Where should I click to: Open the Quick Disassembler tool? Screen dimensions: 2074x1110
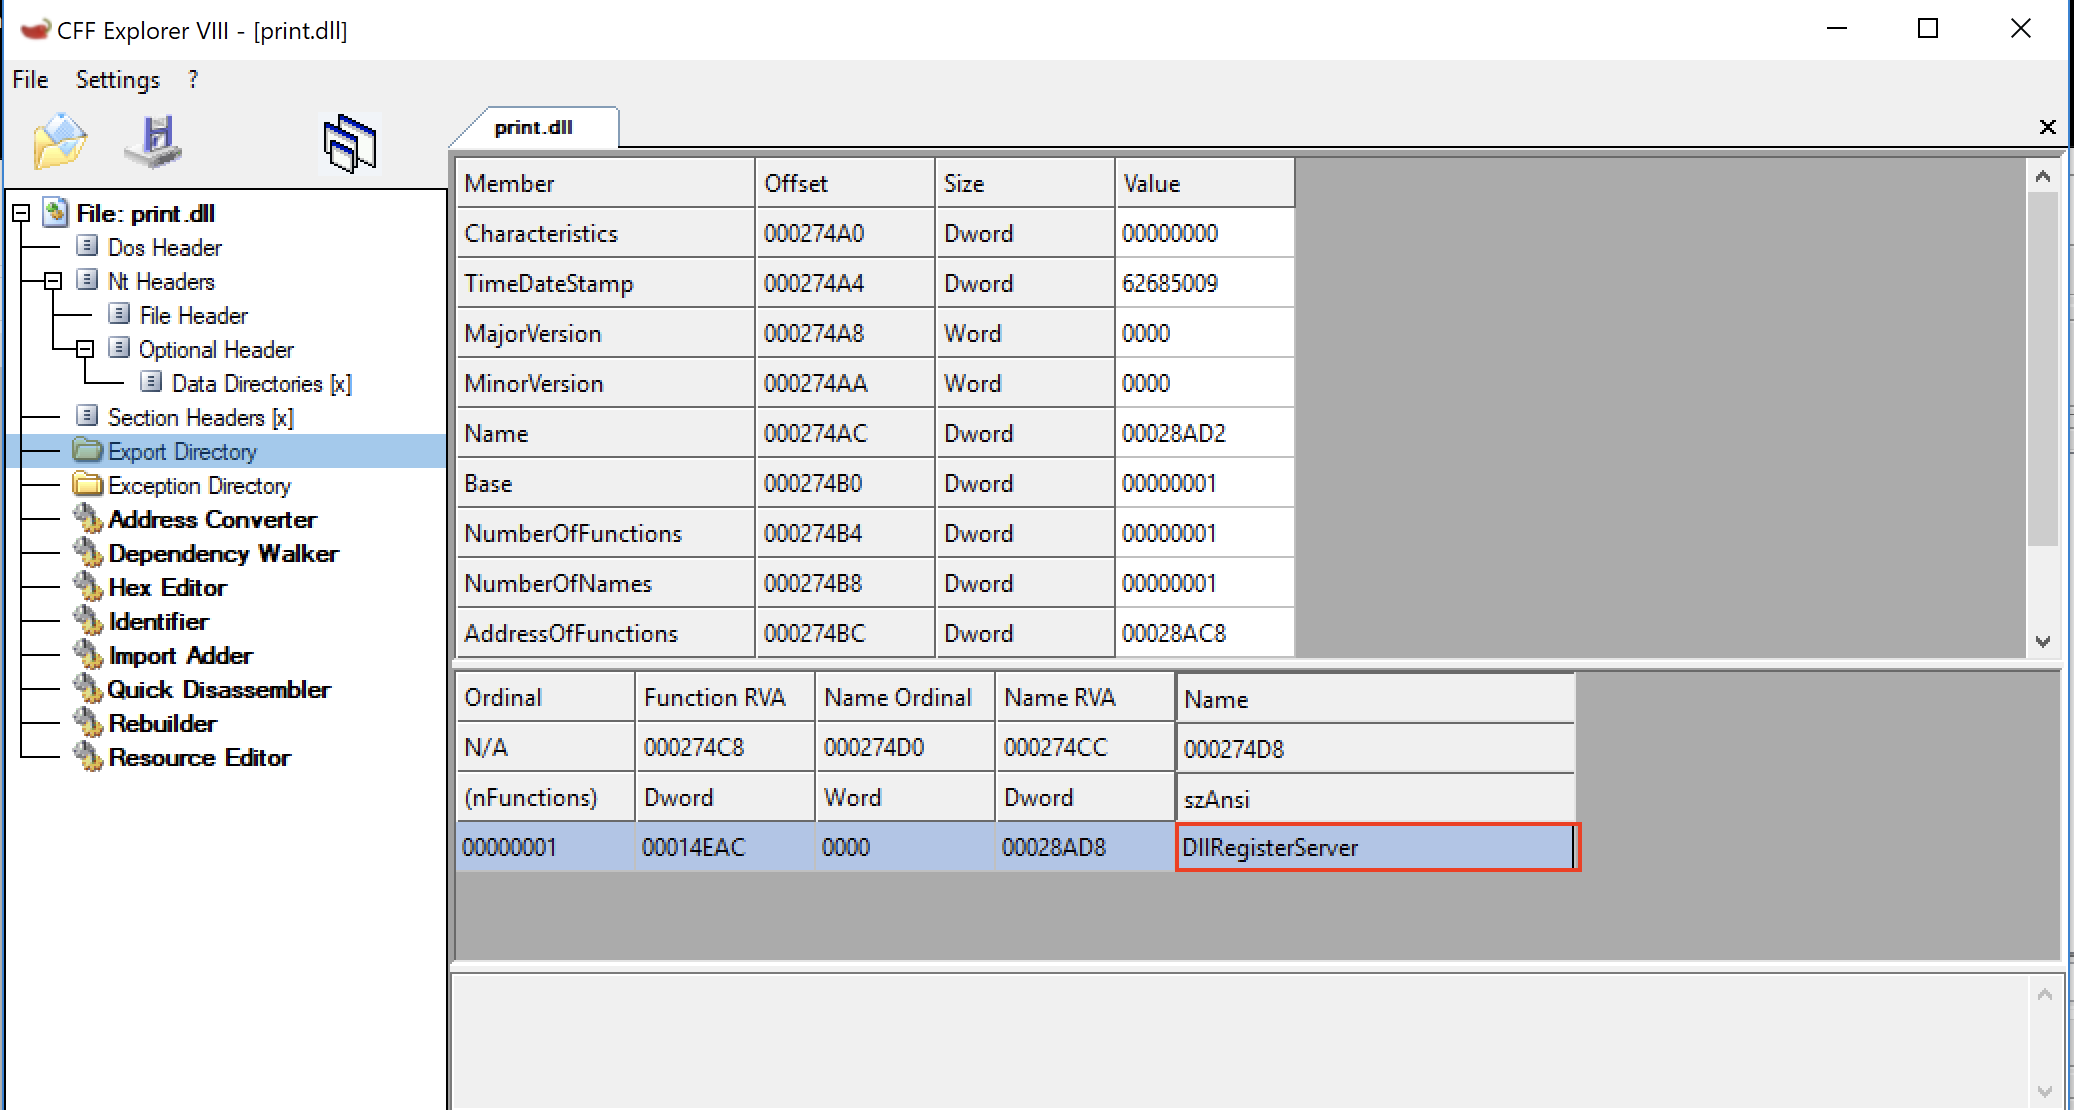[219, 689]
